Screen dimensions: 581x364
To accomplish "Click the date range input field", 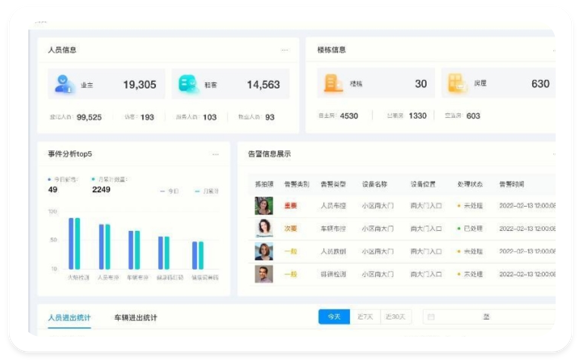I will click(489, 317).
